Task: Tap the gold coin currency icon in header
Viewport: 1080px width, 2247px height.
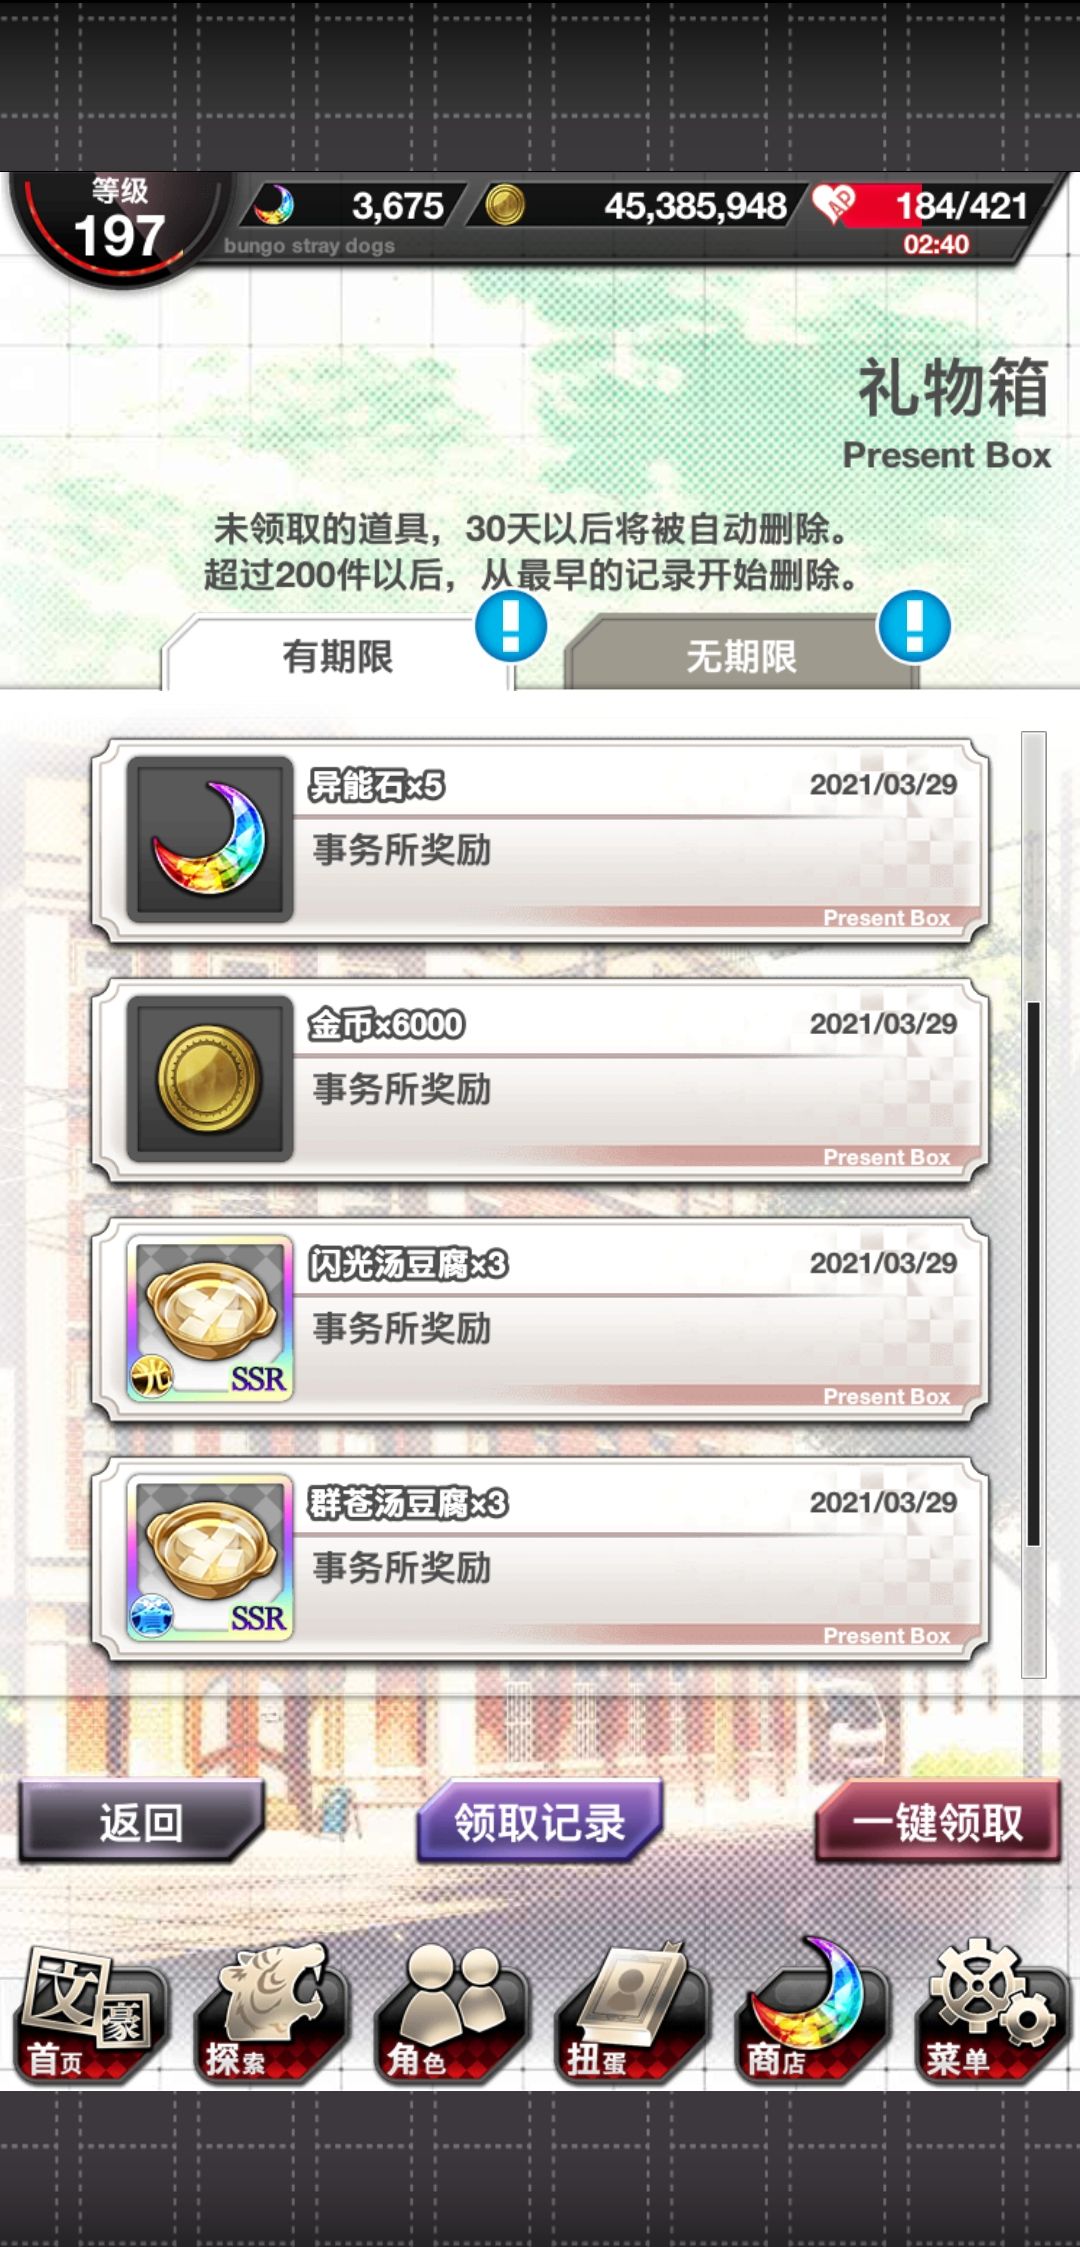Action: tap(505, 206)
